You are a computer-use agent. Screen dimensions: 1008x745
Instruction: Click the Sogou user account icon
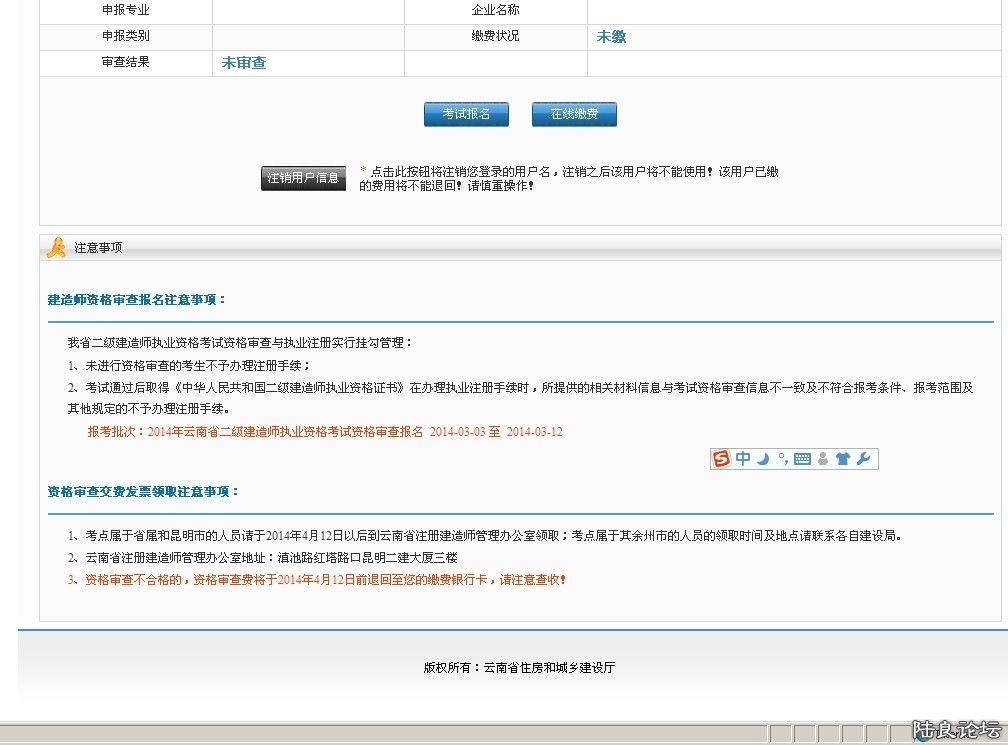(x=822, y=459)
